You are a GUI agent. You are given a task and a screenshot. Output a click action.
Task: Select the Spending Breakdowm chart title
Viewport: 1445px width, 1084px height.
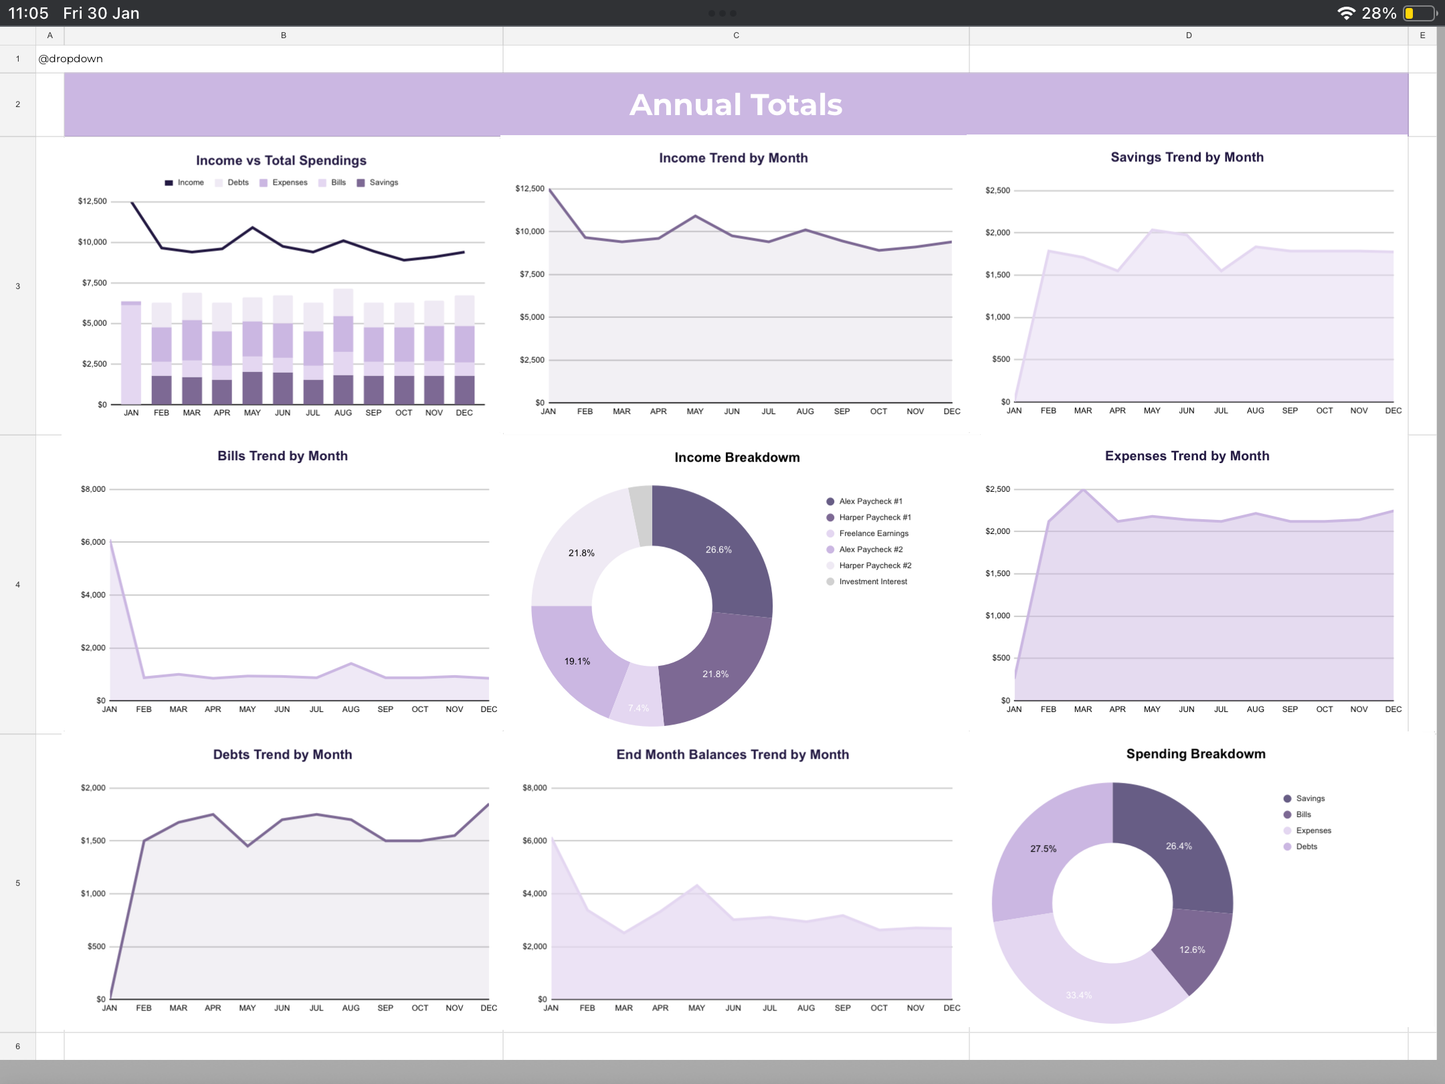pos(1196,754)
